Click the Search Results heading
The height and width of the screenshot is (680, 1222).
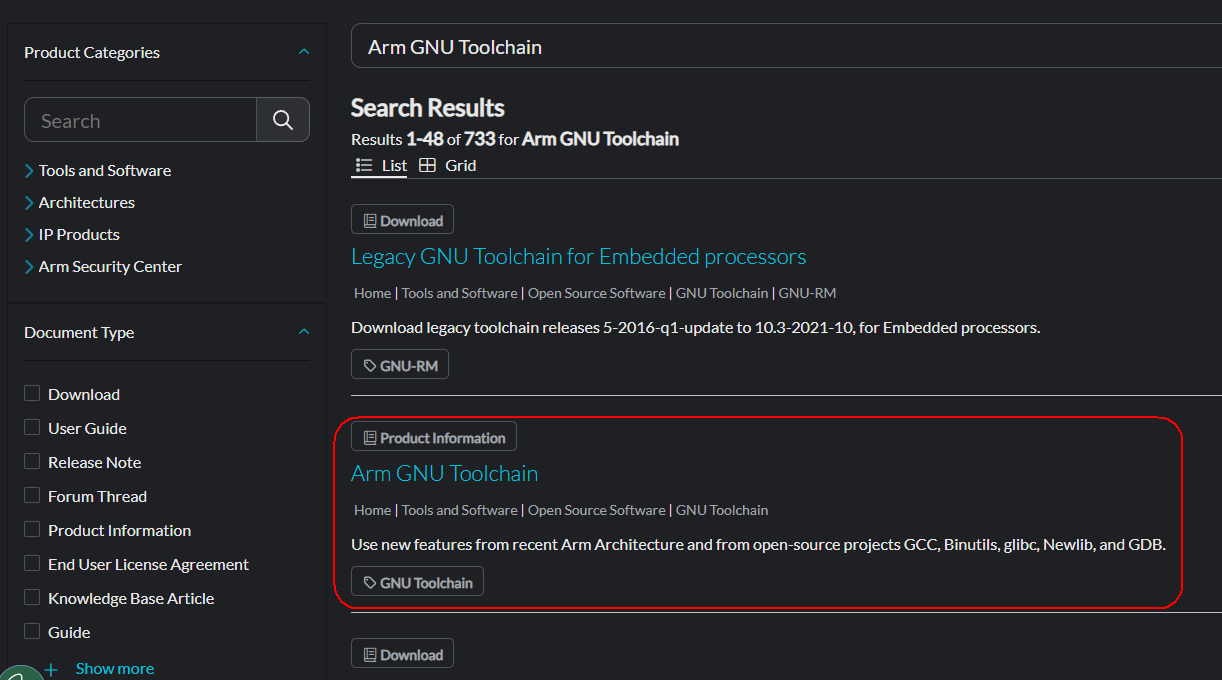428,108
